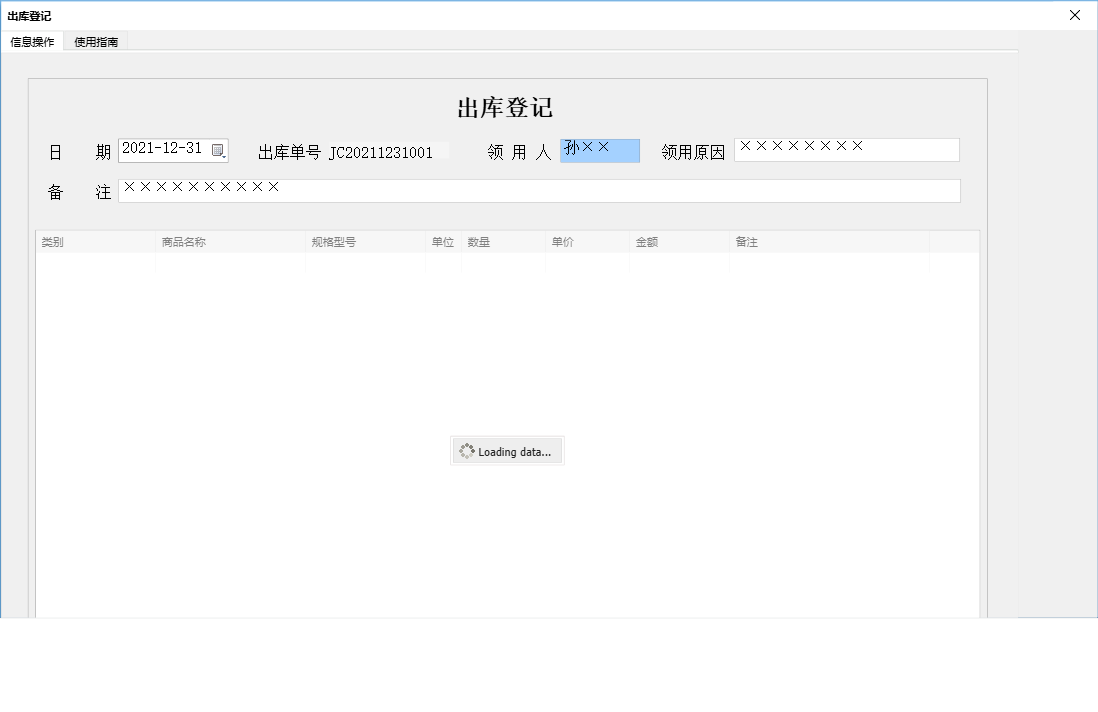The width and height of the screenshot is (1098, 712).
Task: Click the 类别 column header
Action: tap(53, 241)
